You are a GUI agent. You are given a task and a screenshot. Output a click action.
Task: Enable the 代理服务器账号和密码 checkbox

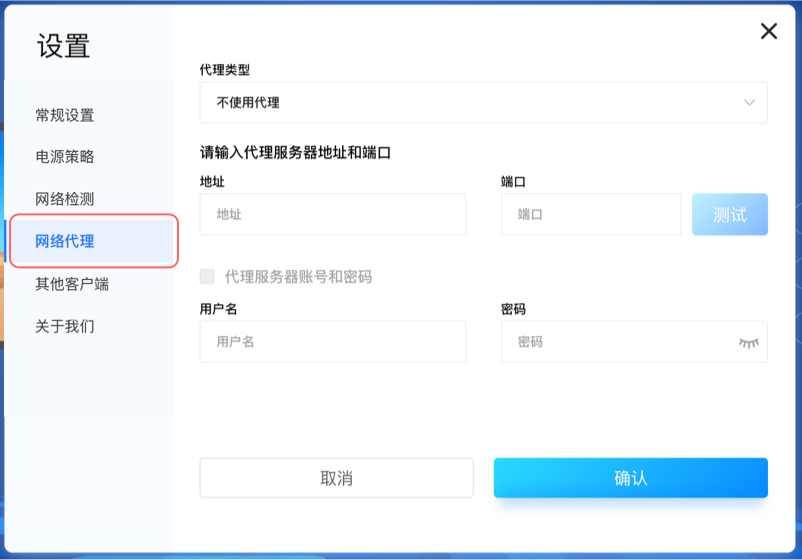tap(207, 277)
